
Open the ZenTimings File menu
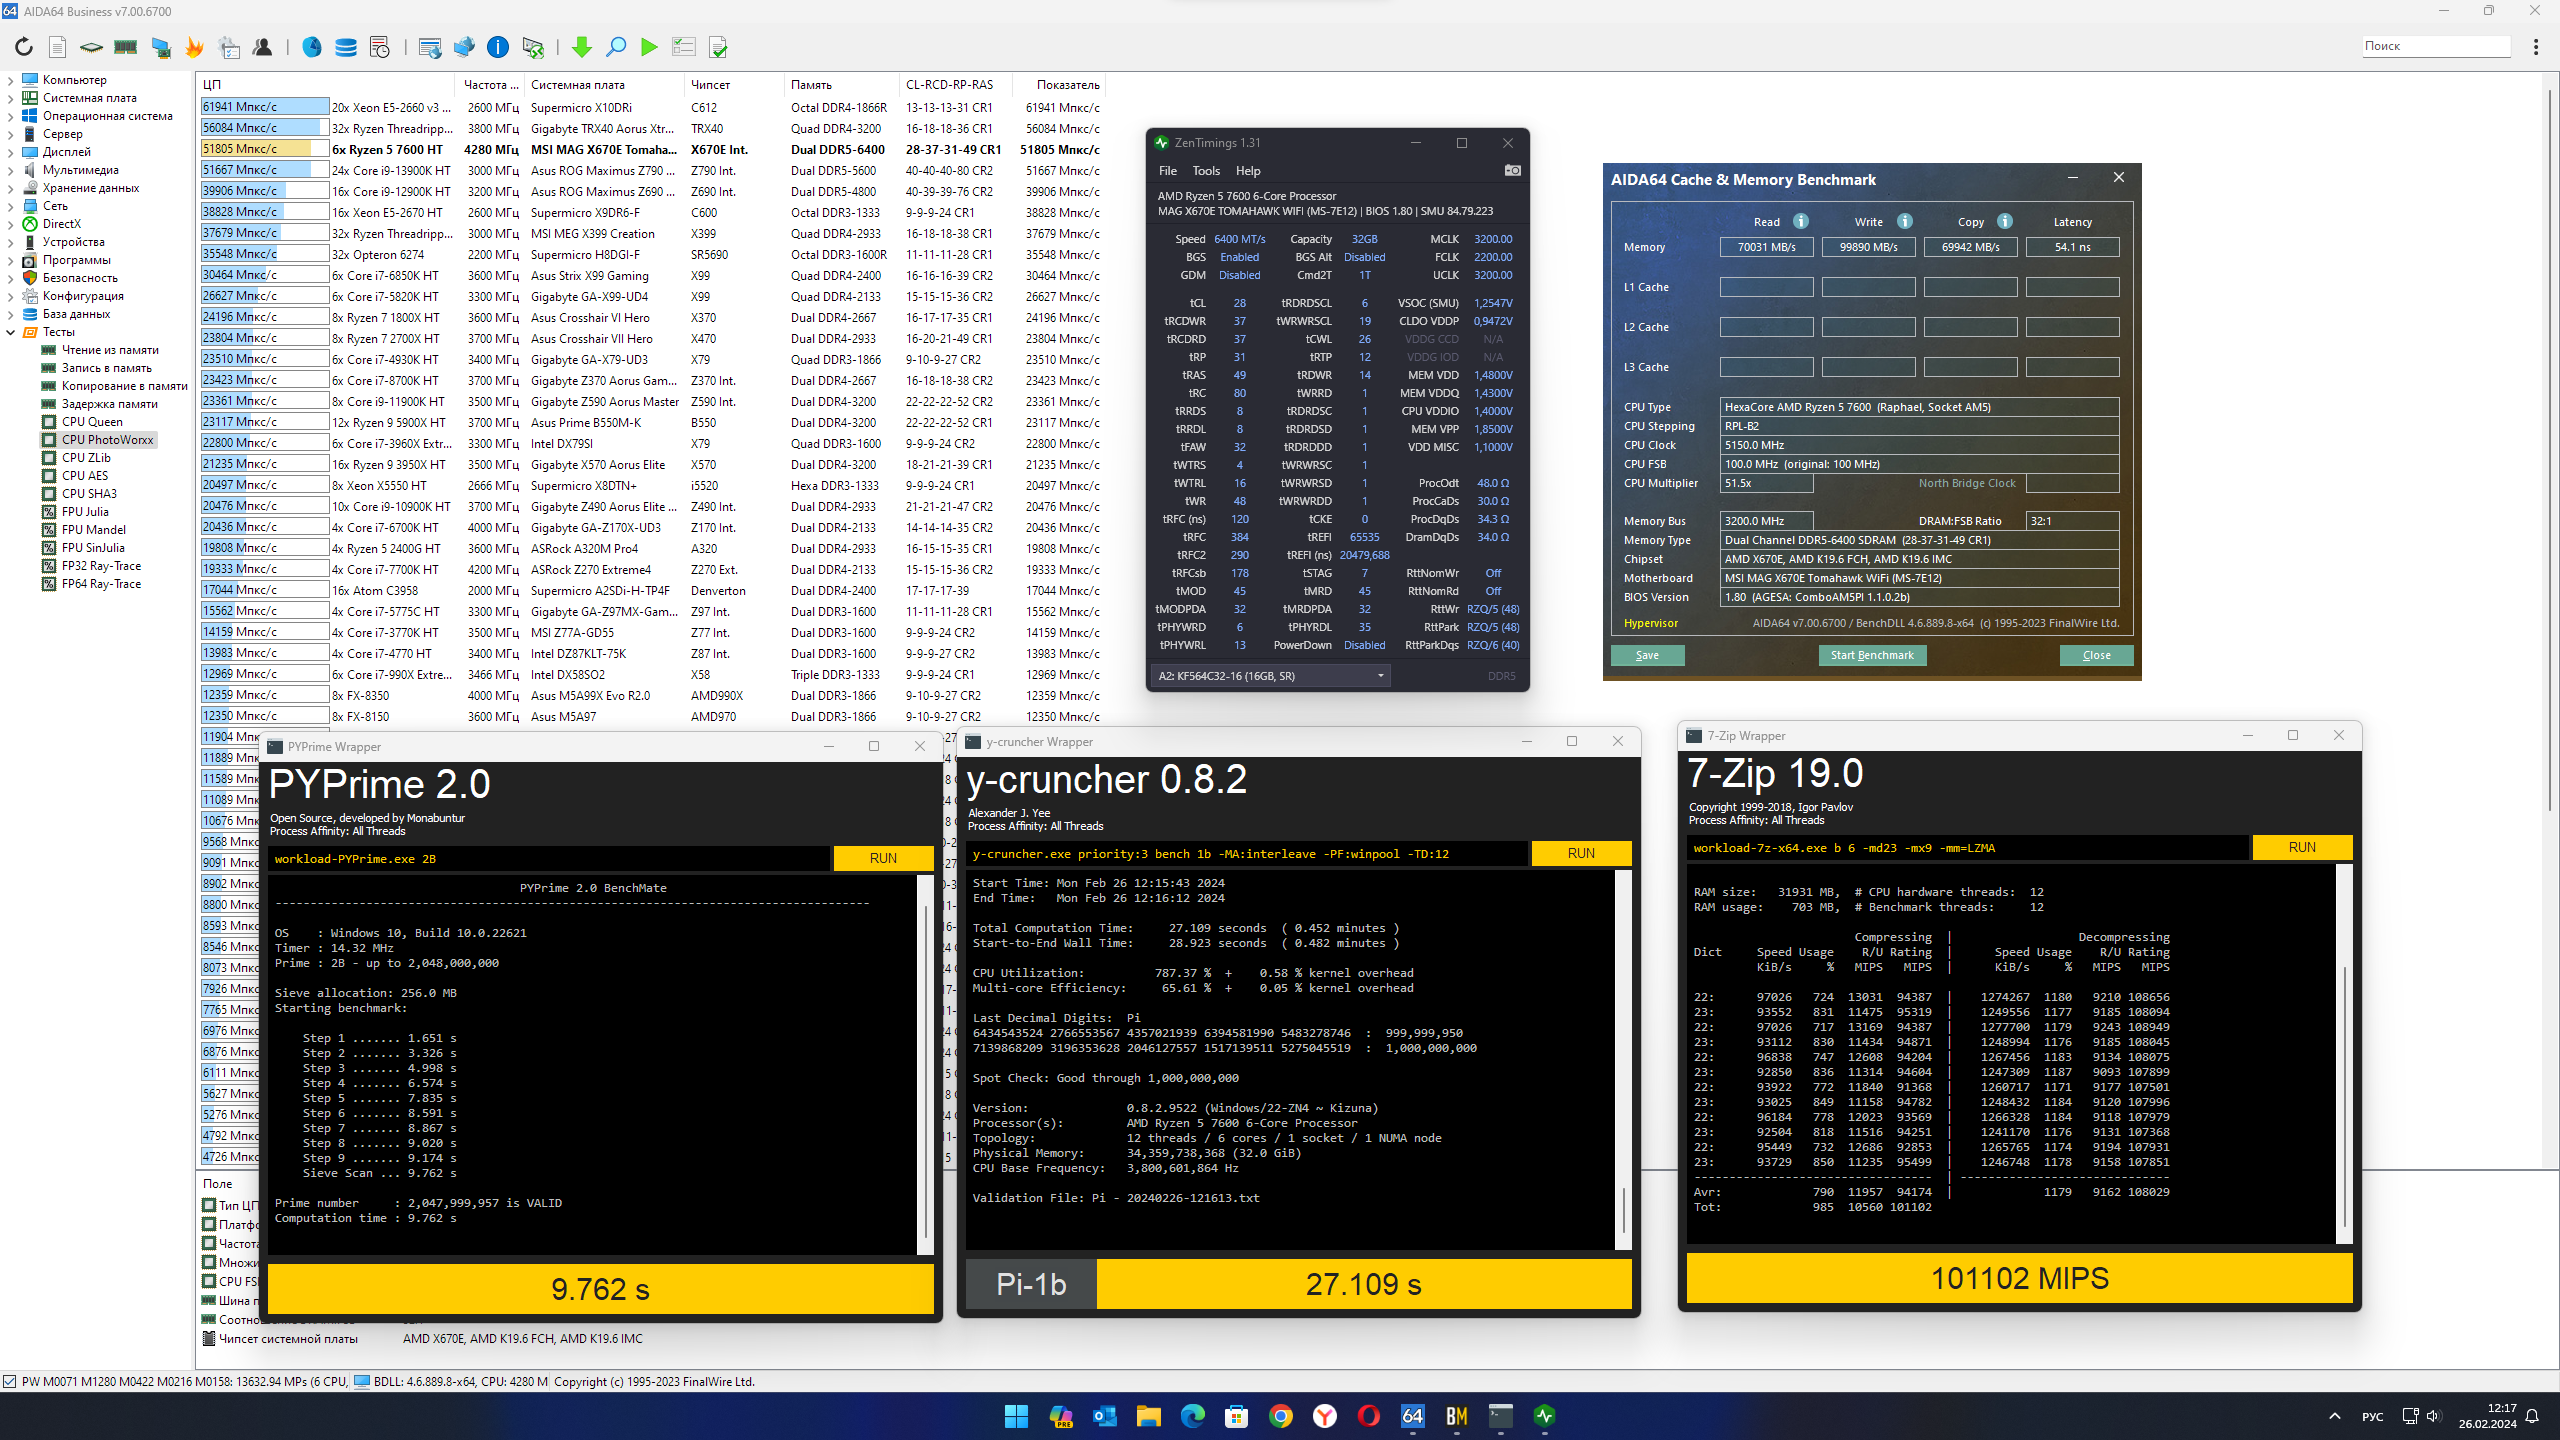tap(1167, 171)
